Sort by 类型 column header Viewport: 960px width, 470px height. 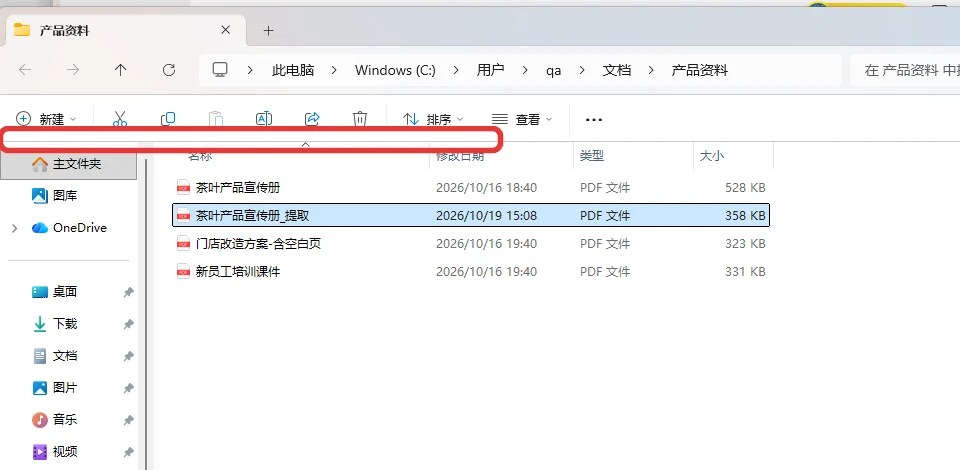pyautogui.click(x=592, y=156)
